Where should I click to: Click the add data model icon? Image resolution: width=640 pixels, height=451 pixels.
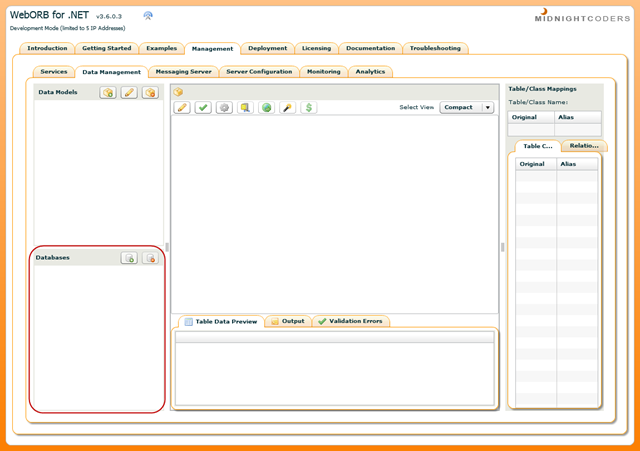(x=108, y=93)
